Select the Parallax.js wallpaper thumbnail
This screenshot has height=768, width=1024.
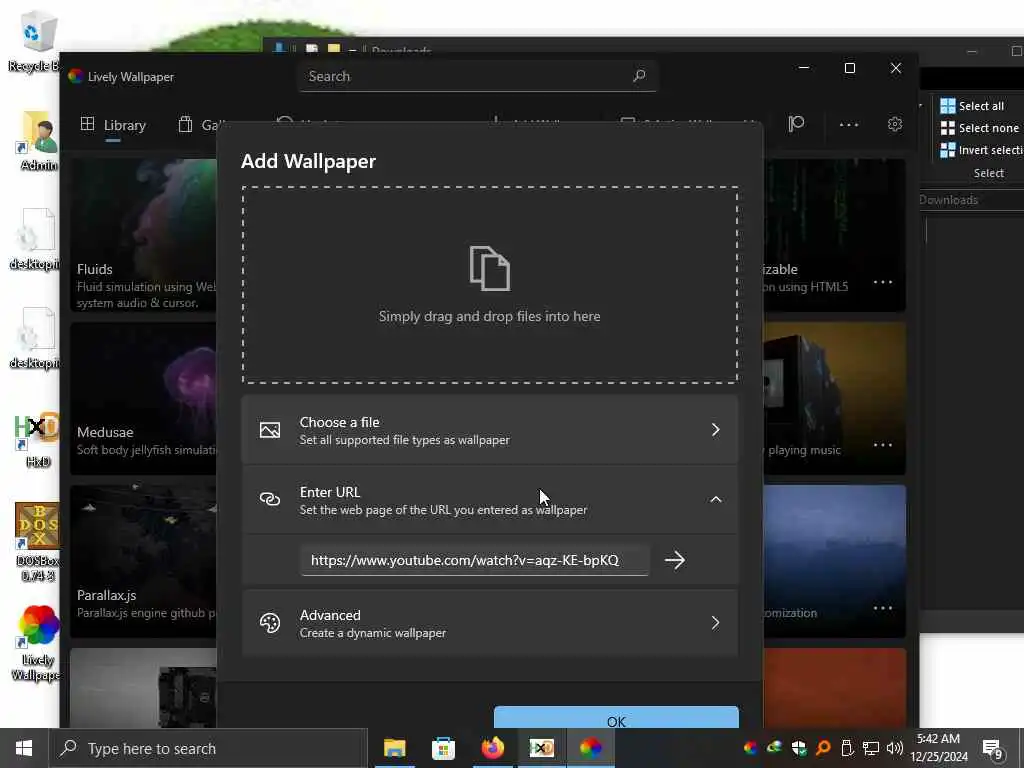[143, 562]
